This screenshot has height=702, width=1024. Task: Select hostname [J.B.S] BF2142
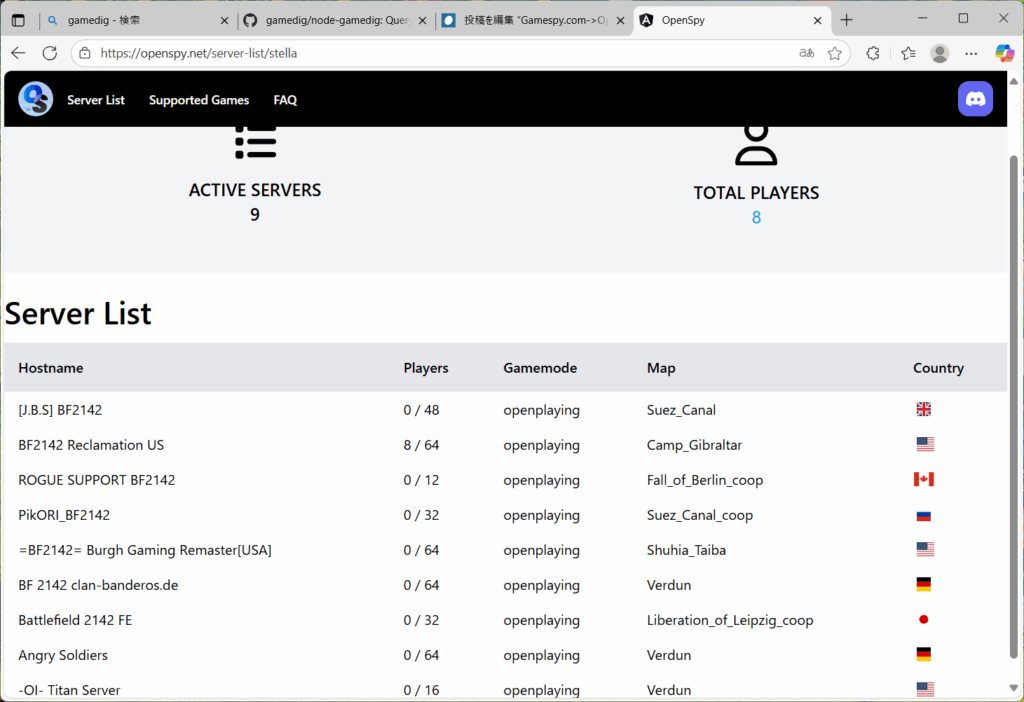(x=60, y=410)
